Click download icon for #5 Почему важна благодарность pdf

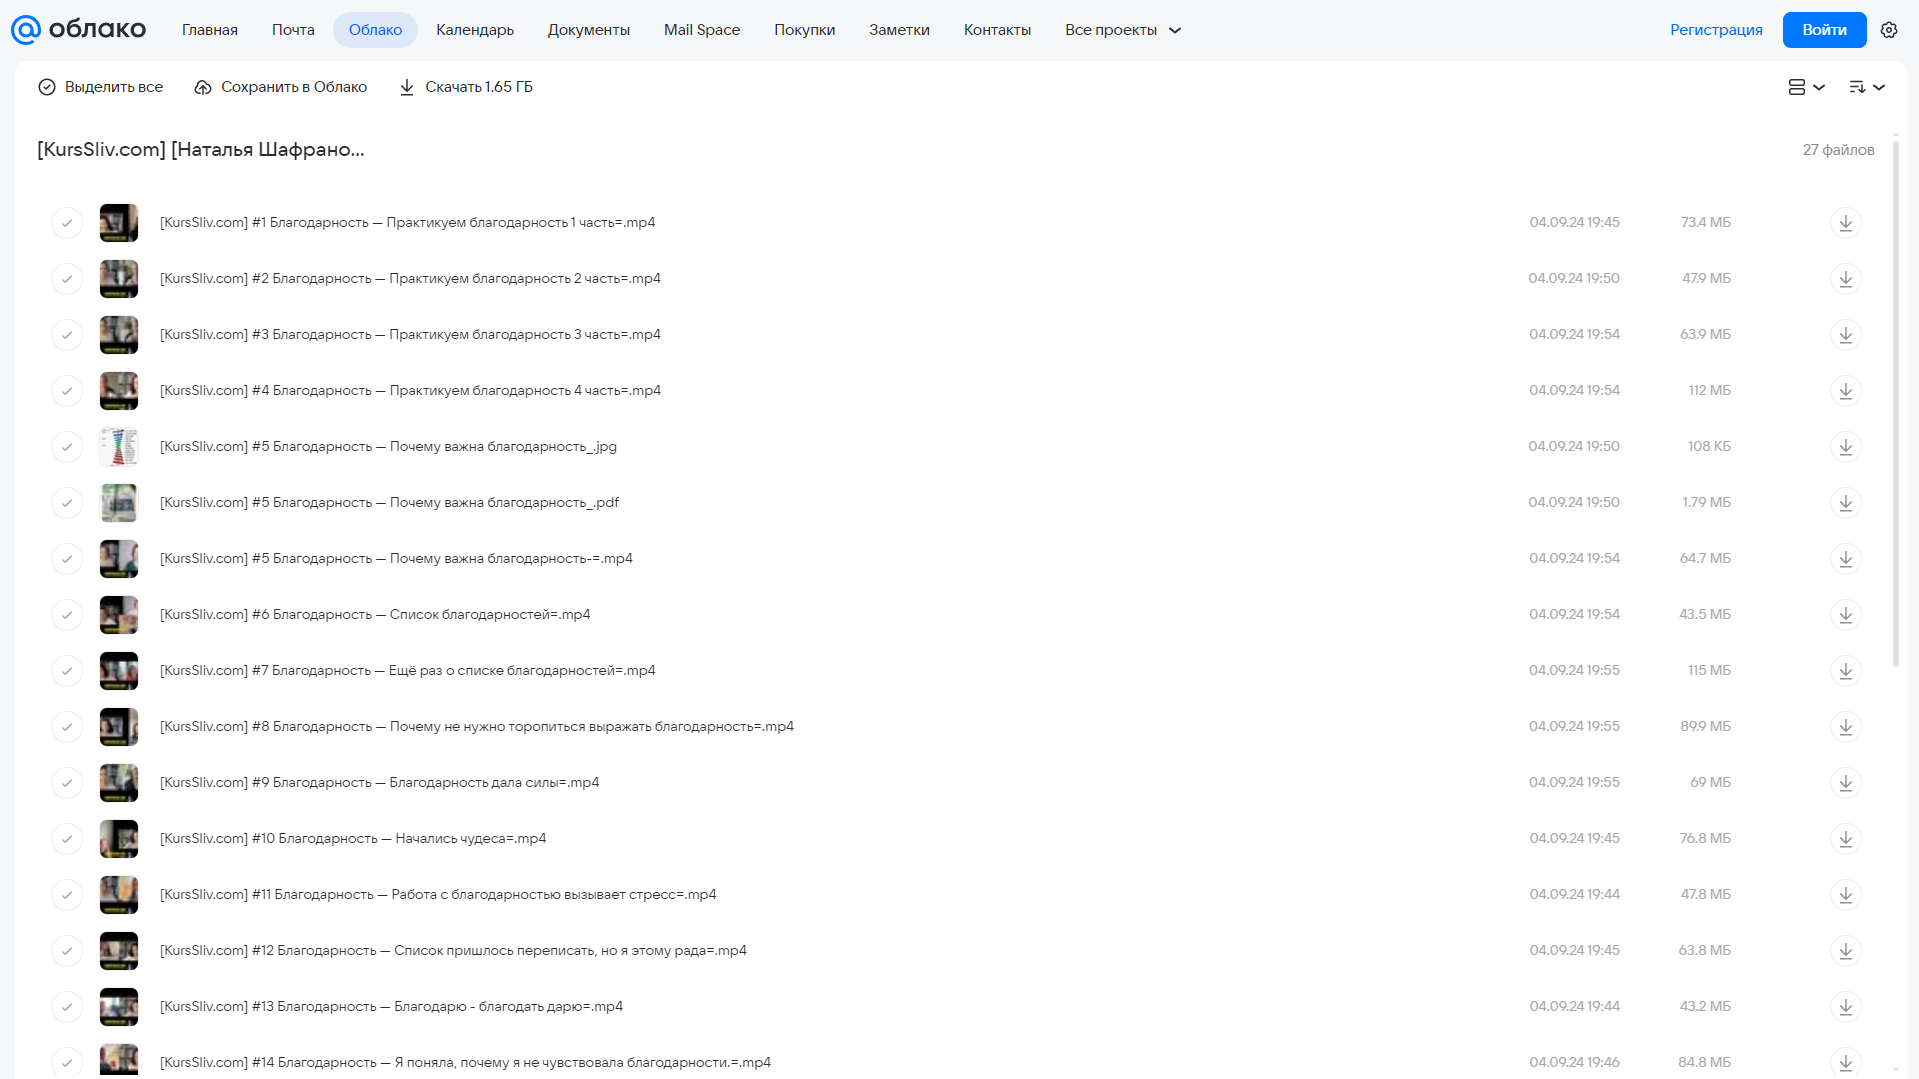1845,503
